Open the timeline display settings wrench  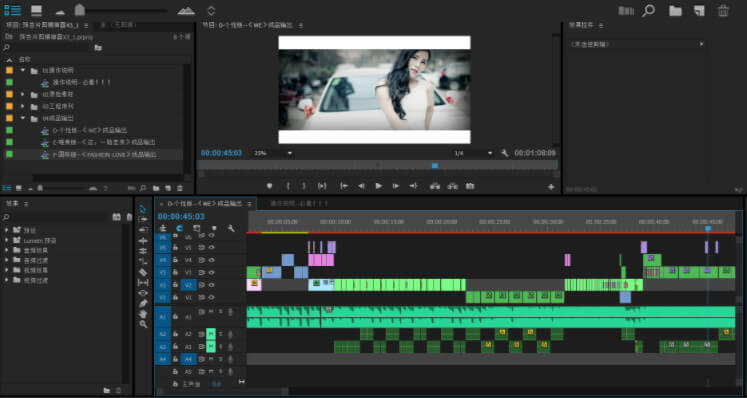[231, 228]
